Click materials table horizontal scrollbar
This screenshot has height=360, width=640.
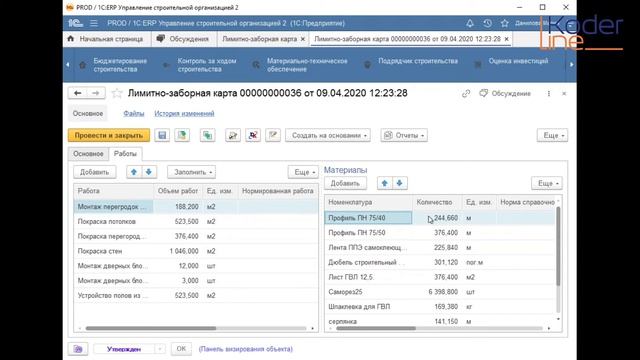376,328
